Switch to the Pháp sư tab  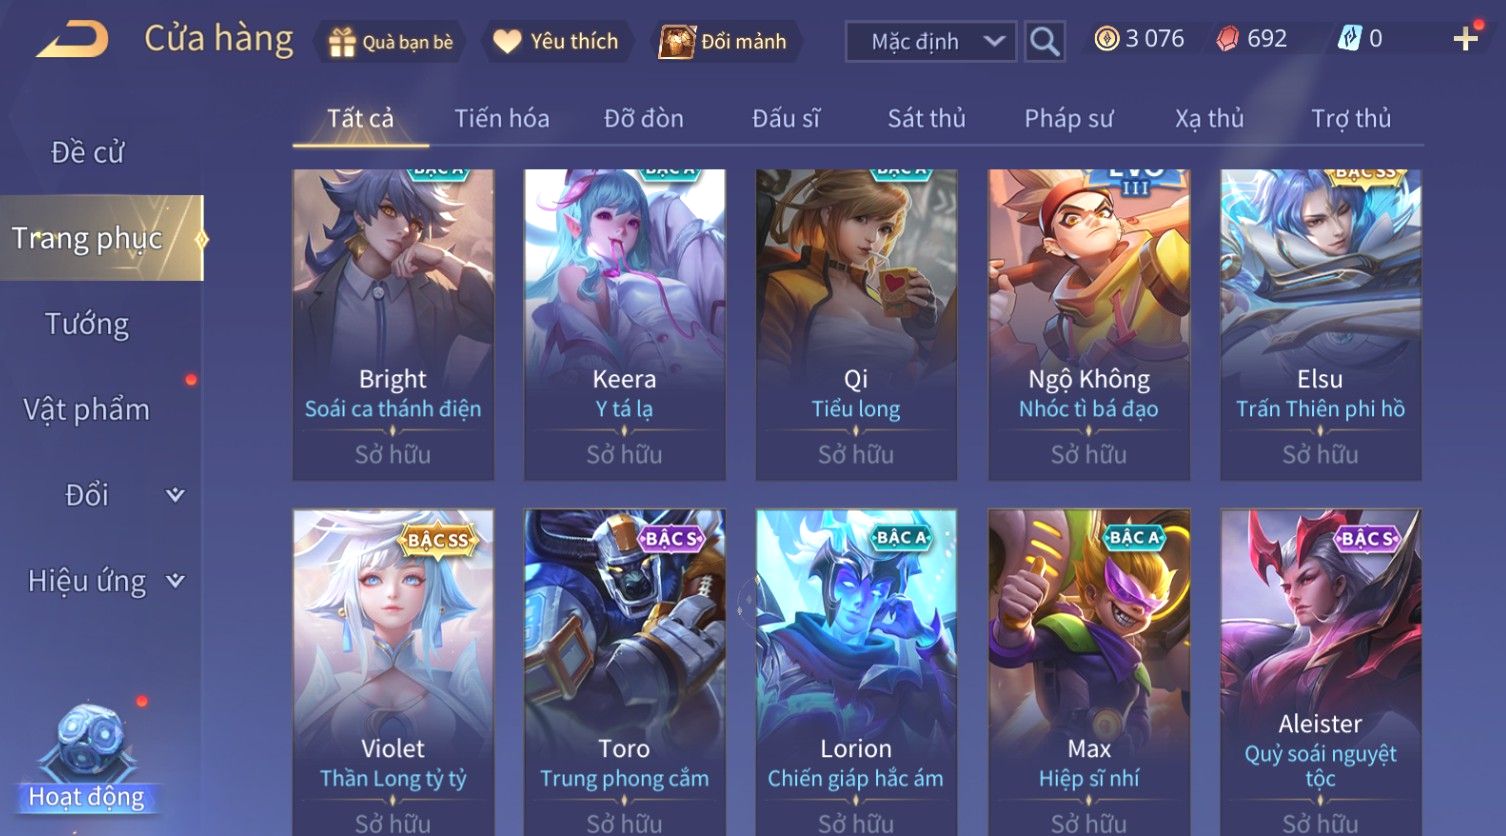pyautogui.click(x=1068, y=118)
